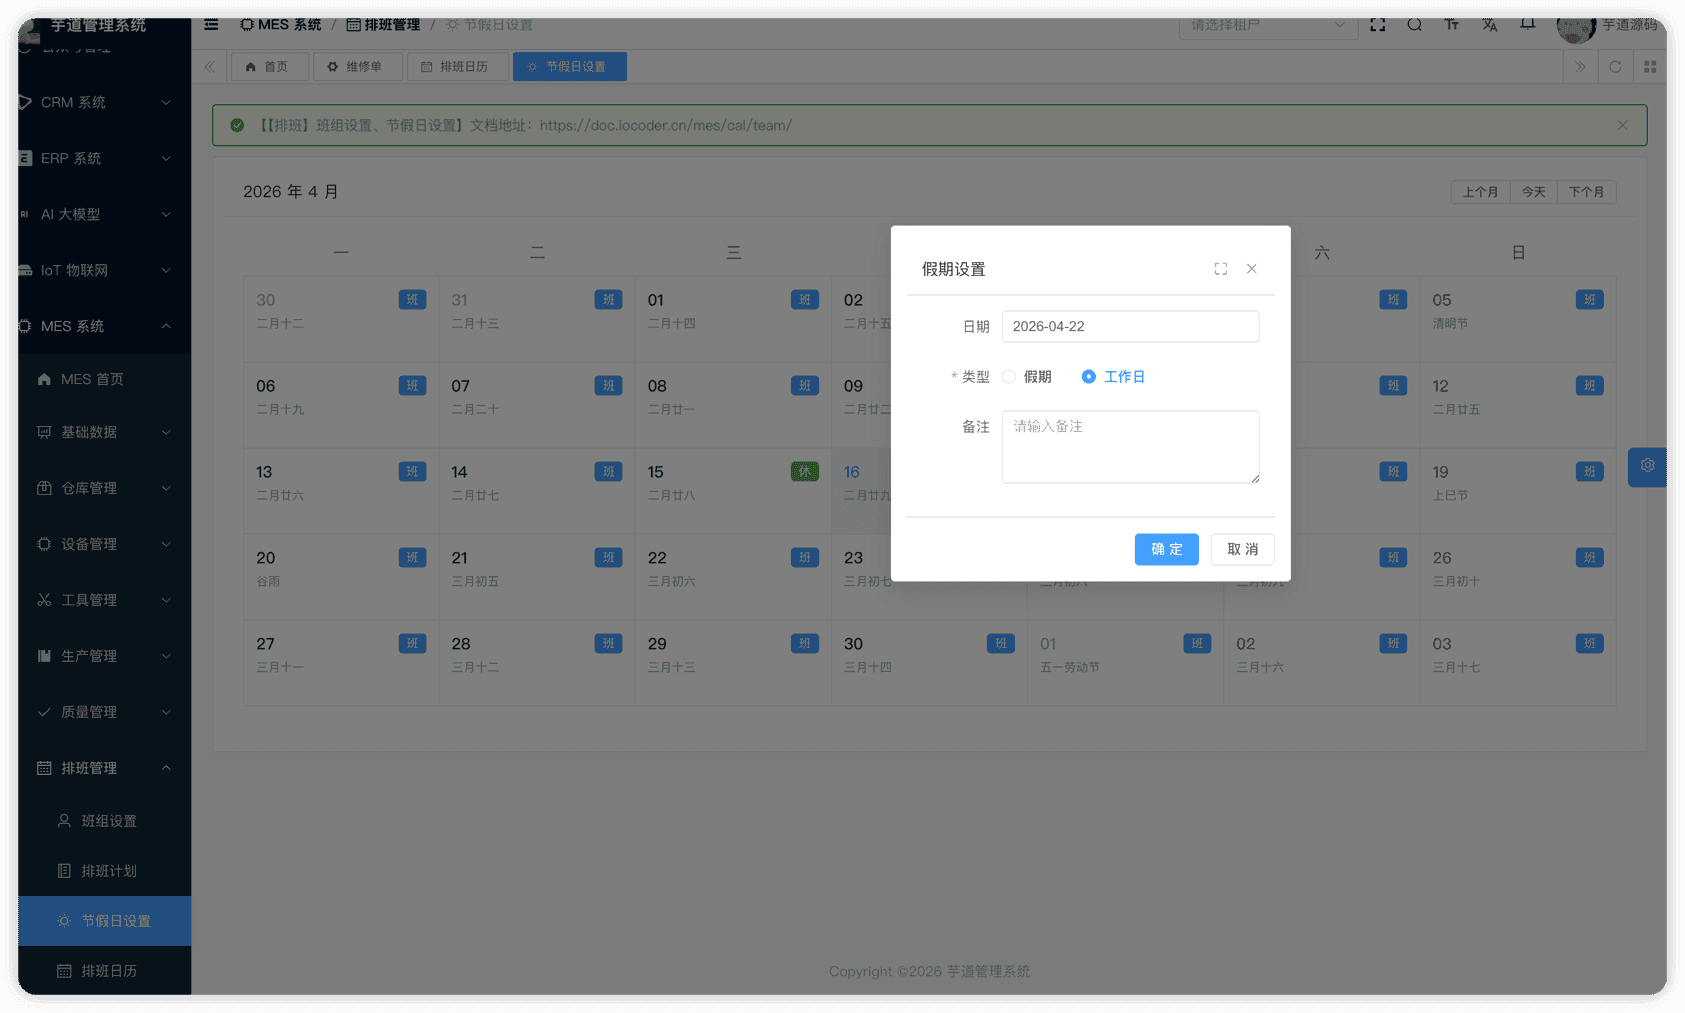Dismiss the green documentation alert banner
This screenshot has height=1013, width=1685.
click(x=1622, y=125)
